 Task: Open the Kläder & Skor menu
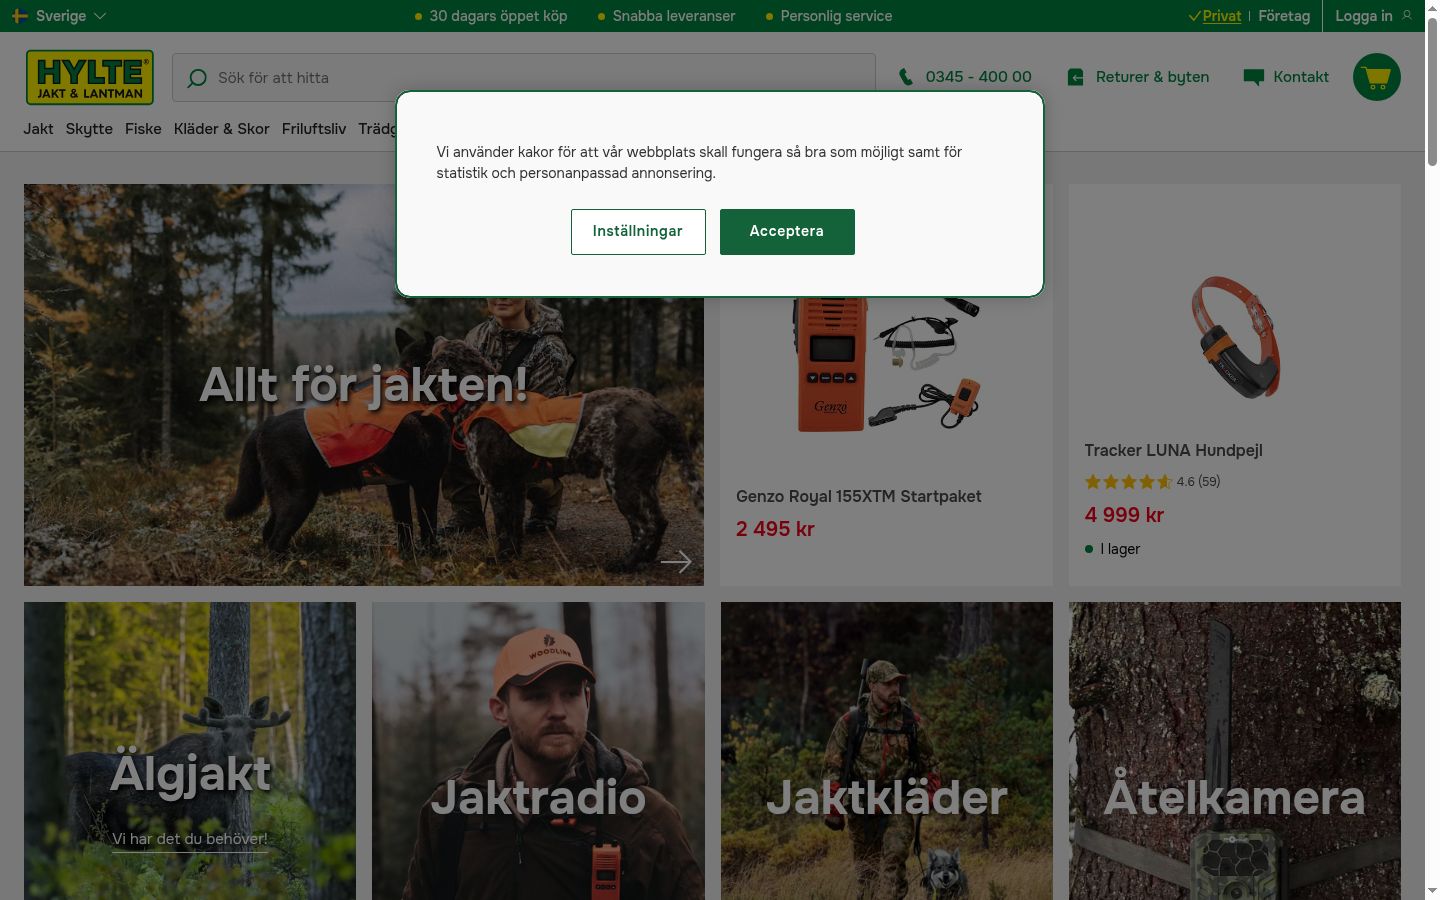221,129
